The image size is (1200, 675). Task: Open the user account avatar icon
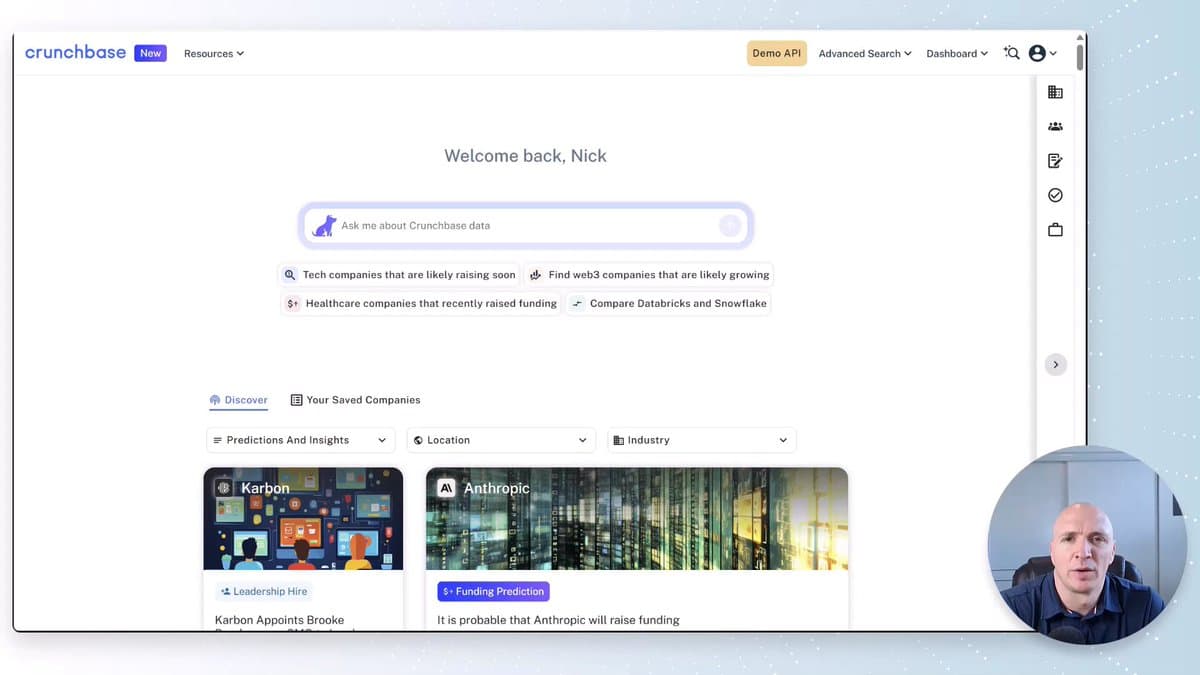click(x=1037, y=53)
